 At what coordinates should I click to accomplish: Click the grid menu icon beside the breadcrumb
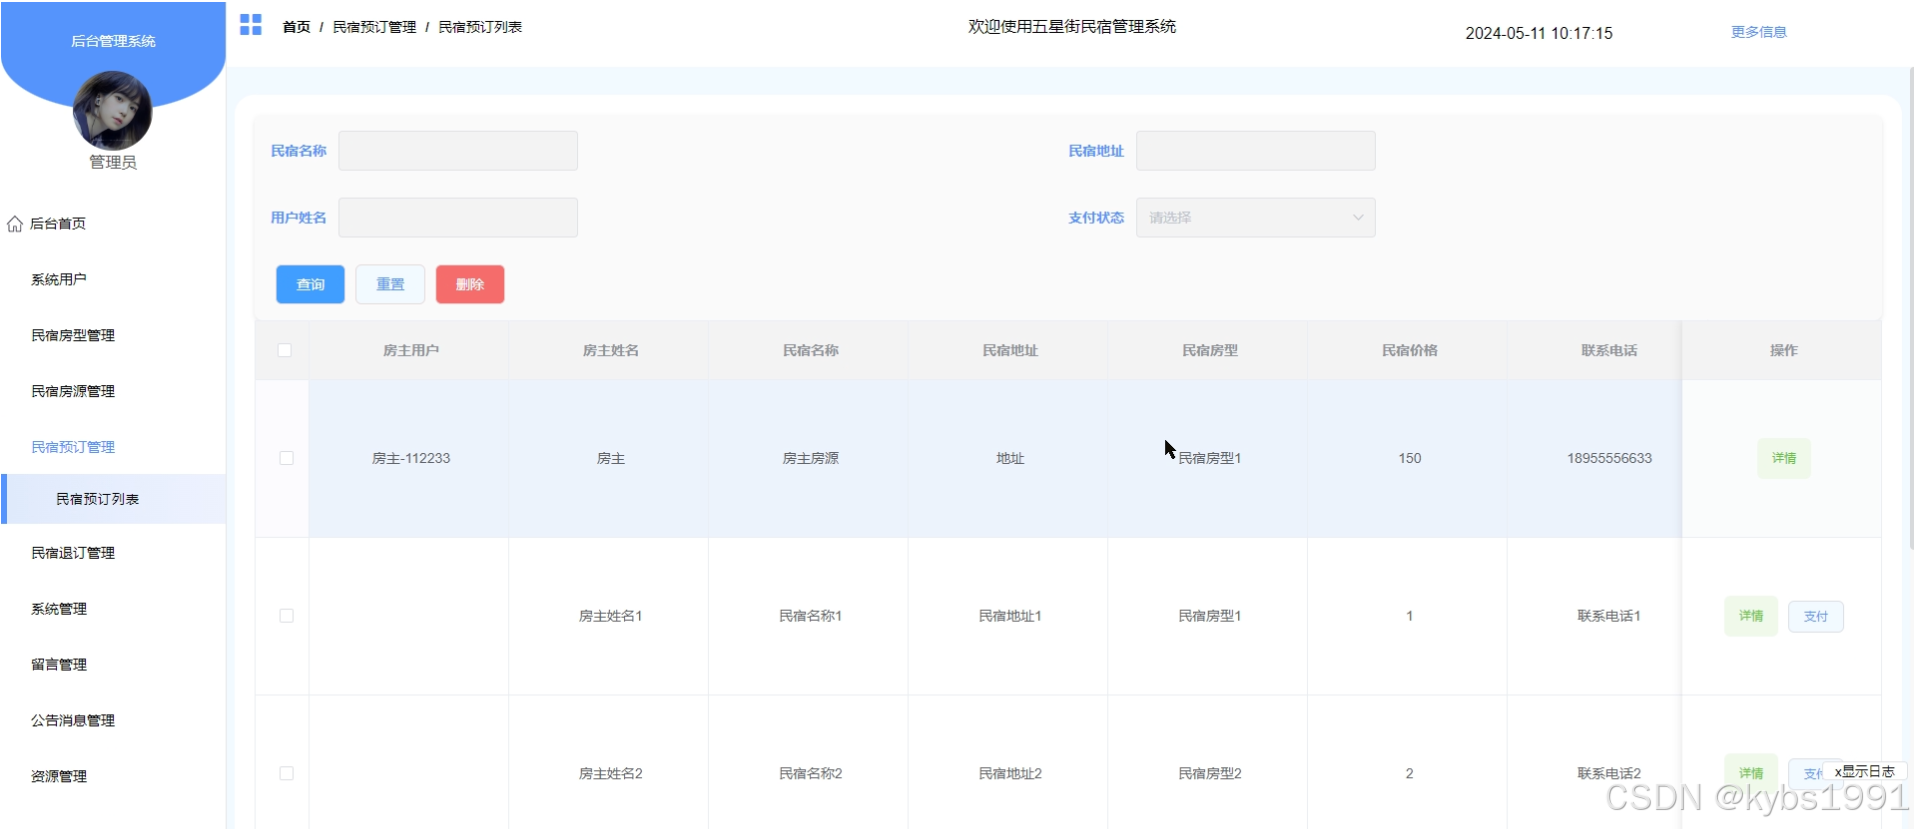pos(251,25)
